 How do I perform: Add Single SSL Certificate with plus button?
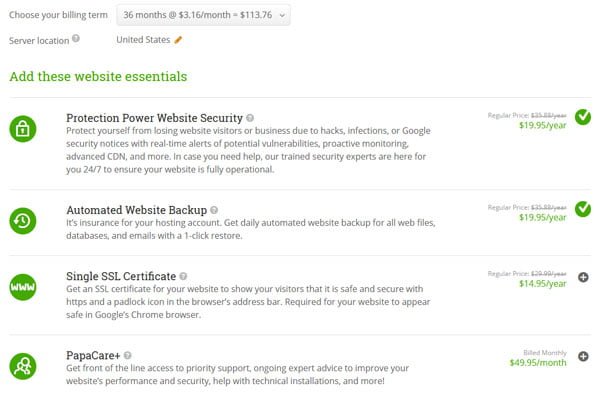click(x=583, y=277)
